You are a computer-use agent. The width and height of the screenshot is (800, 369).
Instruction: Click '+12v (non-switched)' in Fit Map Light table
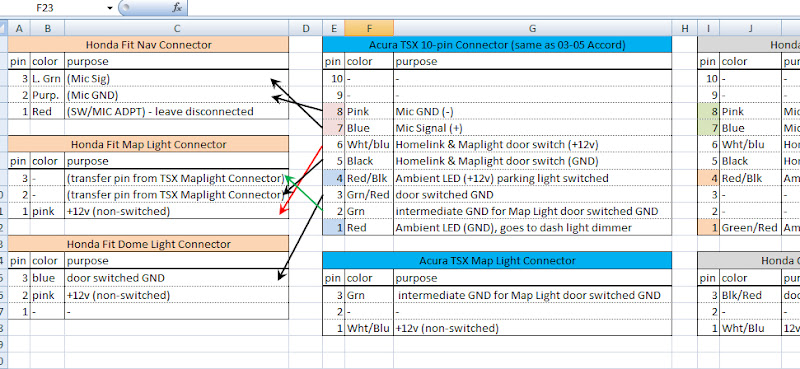pyautogui.click(x=177, y=211)
